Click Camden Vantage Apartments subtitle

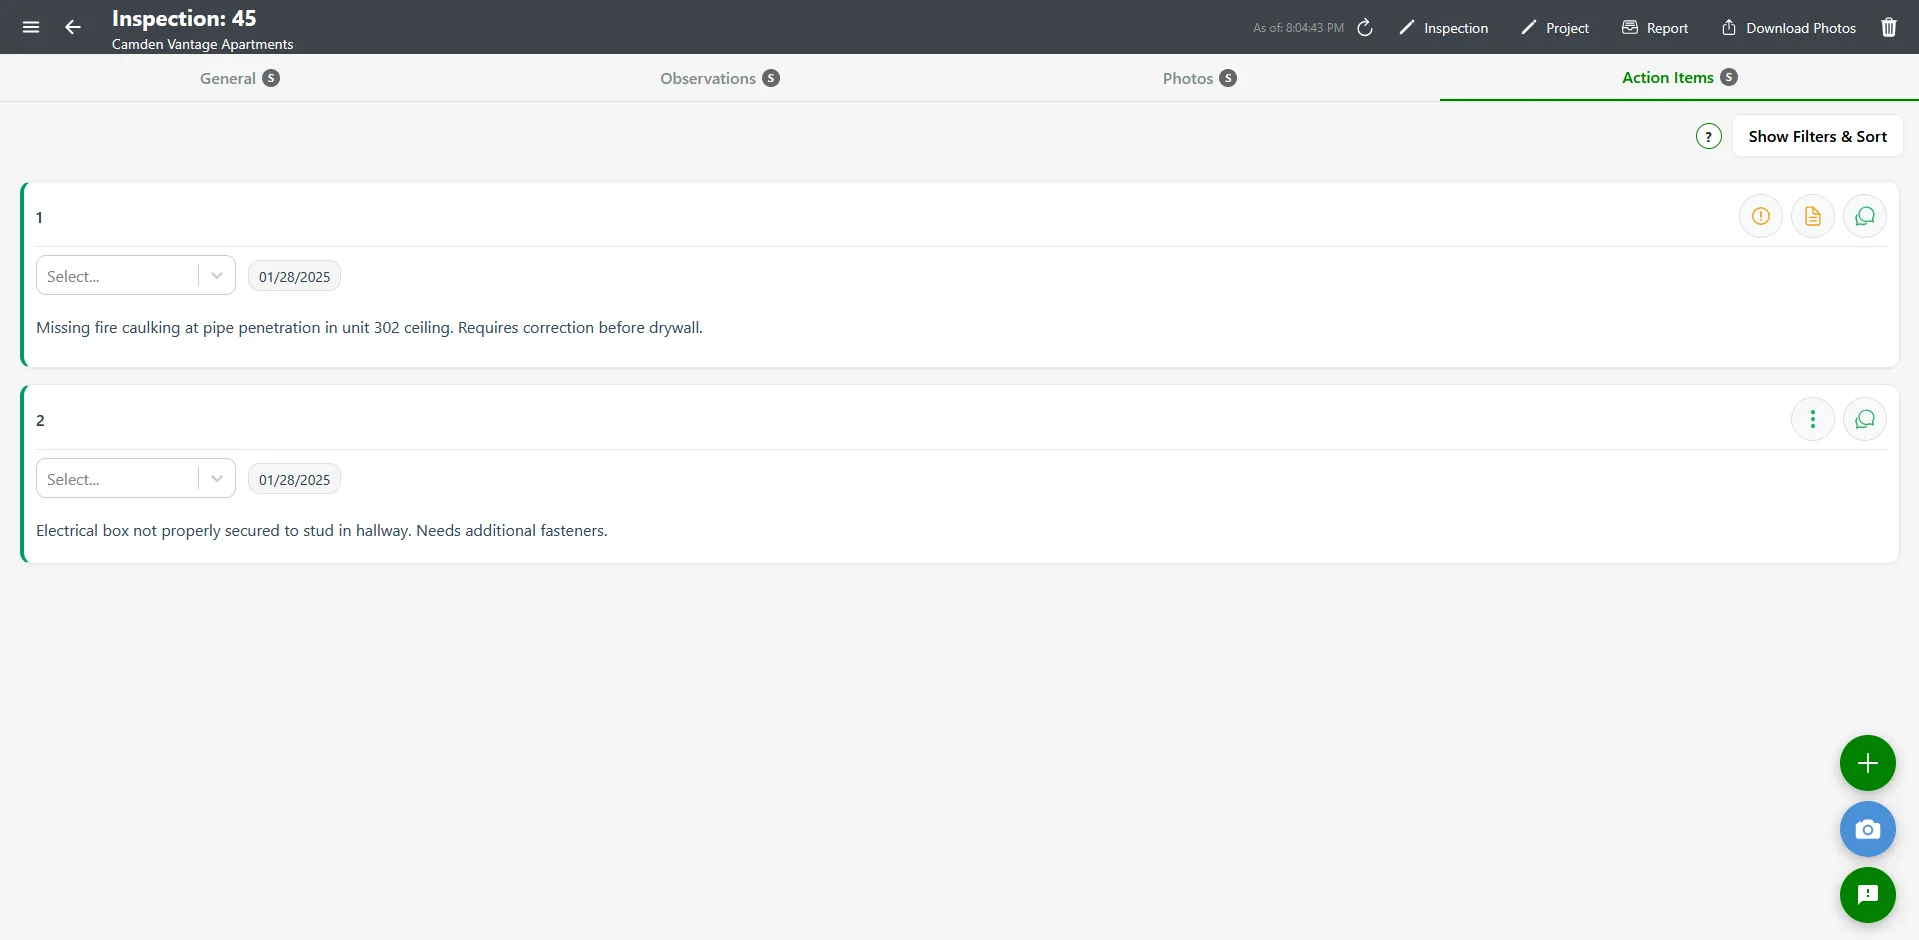click(x=202, y=44)
